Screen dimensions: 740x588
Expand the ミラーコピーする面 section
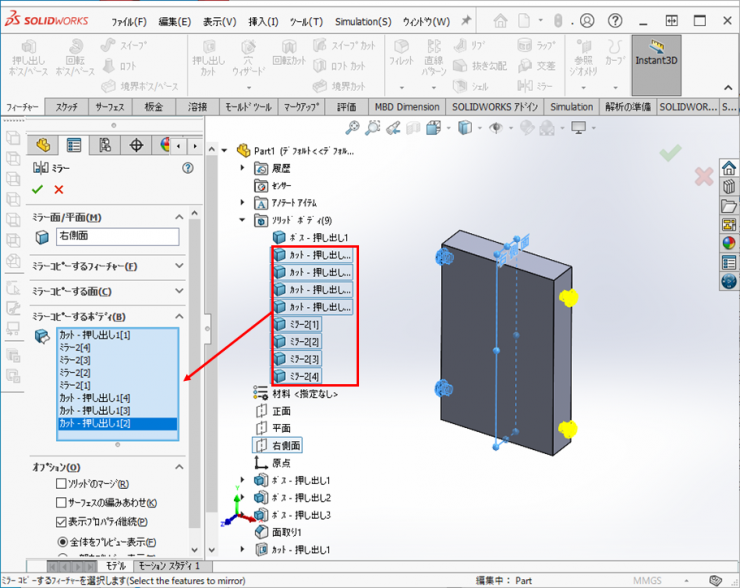(179, 292)
